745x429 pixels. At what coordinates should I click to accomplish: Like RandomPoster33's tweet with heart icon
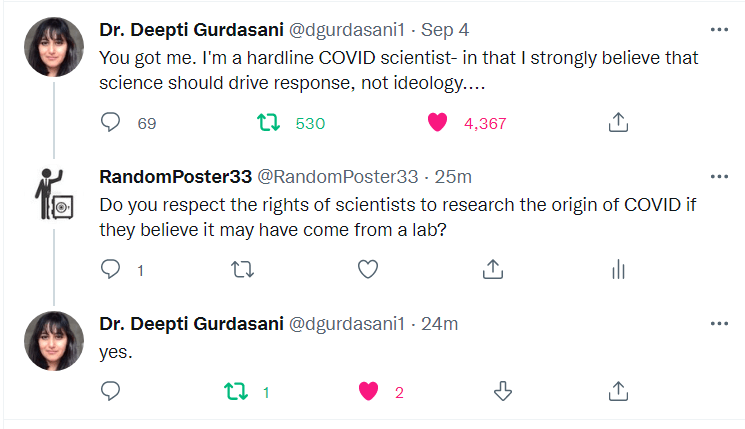click(367, 269)
